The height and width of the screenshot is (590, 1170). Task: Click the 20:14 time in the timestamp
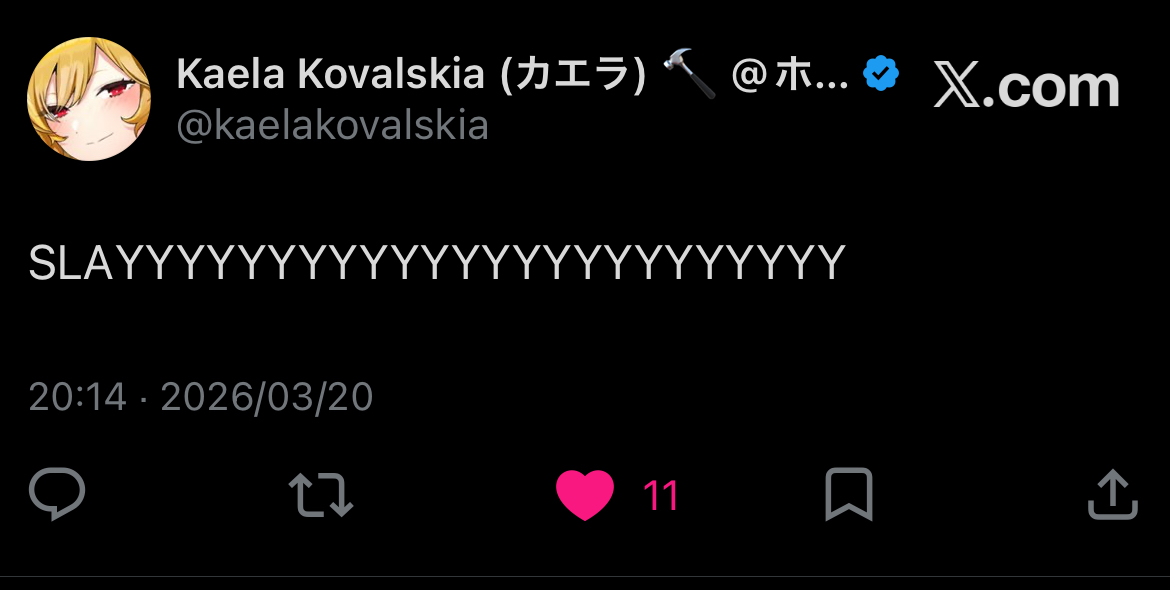pyautogui.click(x=77, y=398)
